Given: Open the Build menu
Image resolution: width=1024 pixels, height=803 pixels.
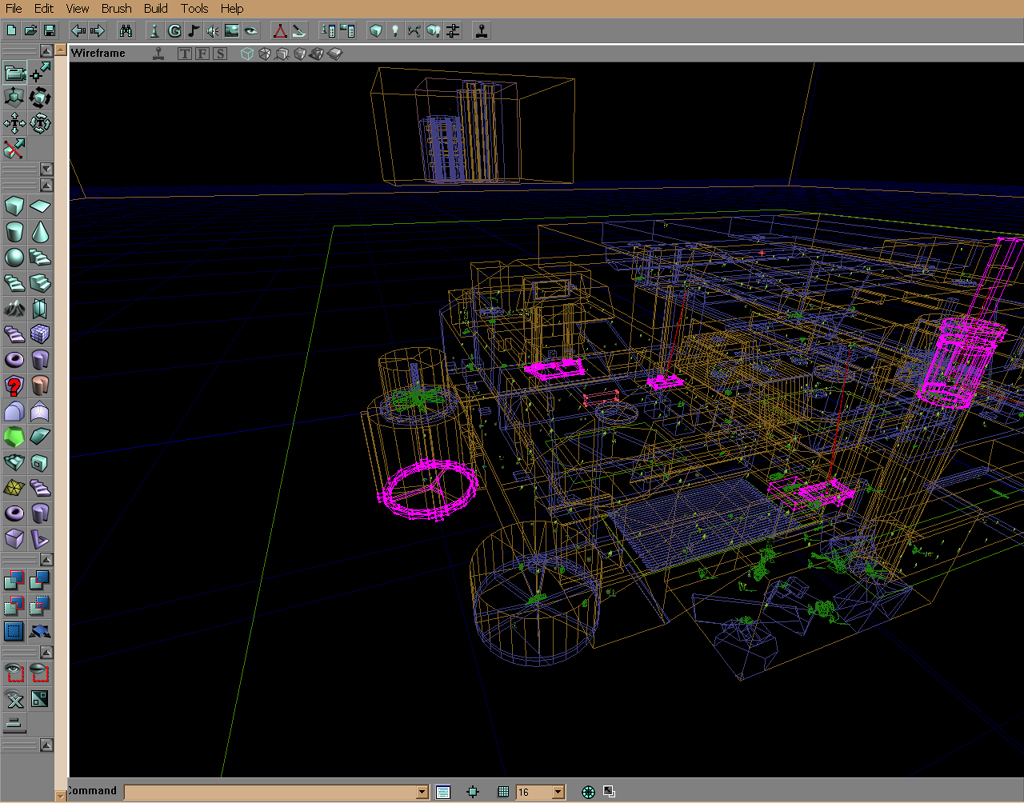Looking at the screenshot, I should 155,8.
